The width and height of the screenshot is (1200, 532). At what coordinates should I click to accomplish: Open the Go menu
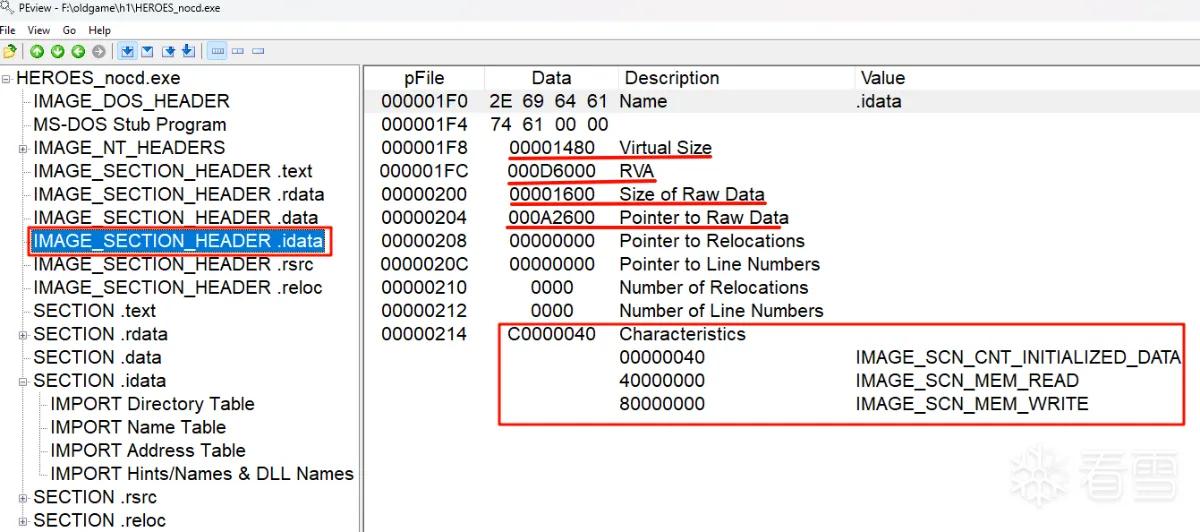pos(70,31)
